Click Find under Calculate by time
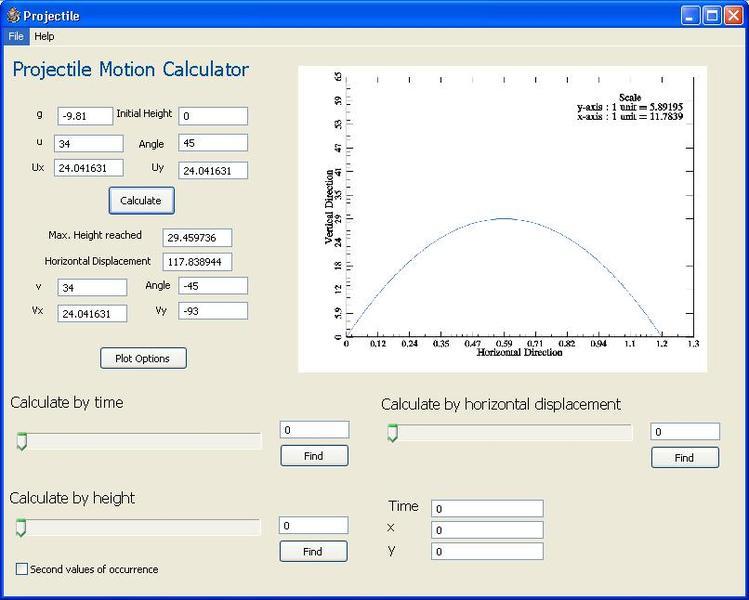Screen dimensions: 749x600 coord(314,456)
